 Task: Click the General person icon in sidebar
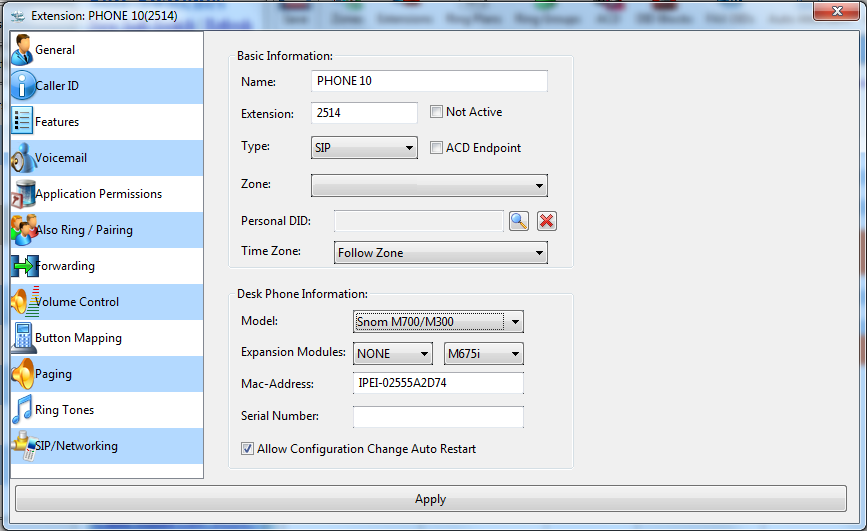pos(22,50)
